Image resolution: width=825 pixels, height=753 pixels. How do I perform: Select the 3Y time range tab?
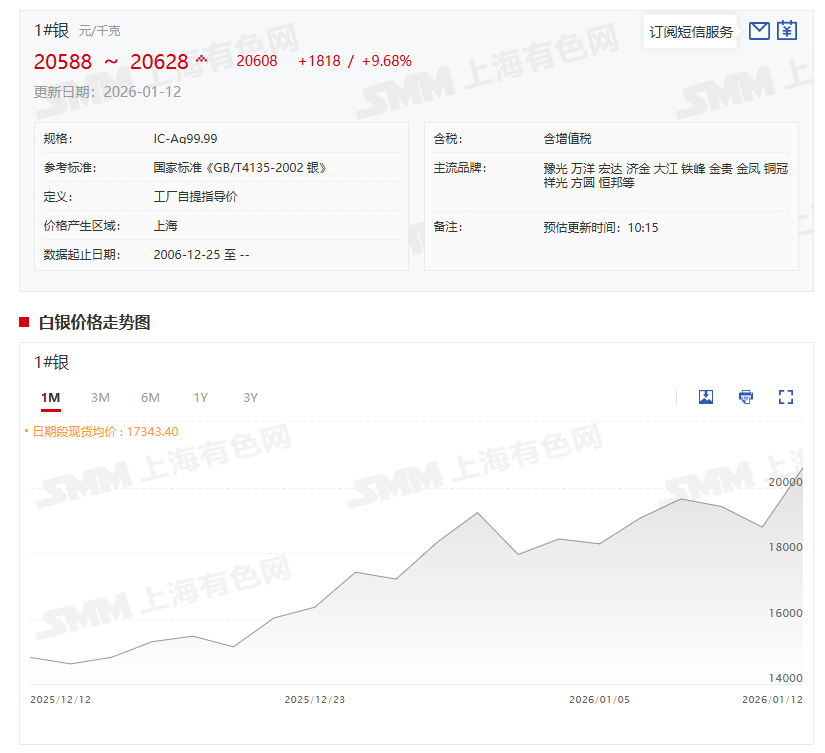[250, 398]
